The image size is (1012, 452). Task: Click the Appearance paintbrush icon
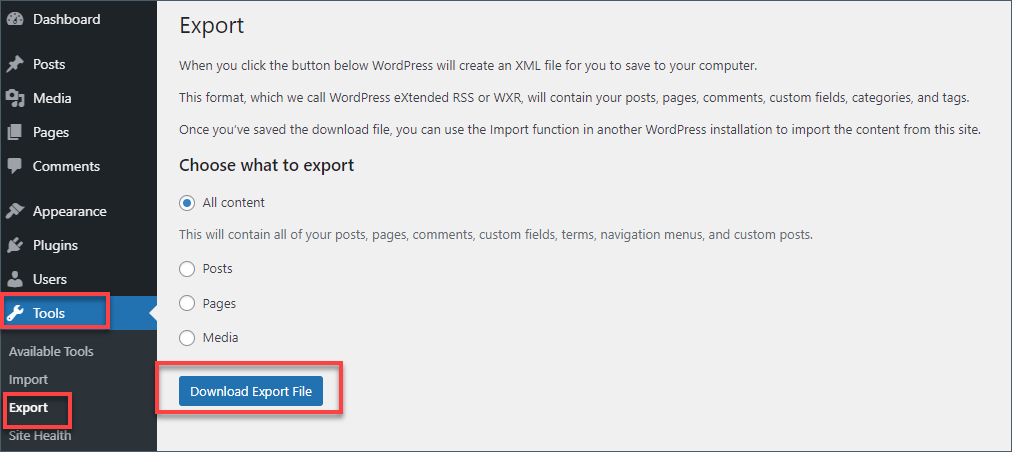15,211
